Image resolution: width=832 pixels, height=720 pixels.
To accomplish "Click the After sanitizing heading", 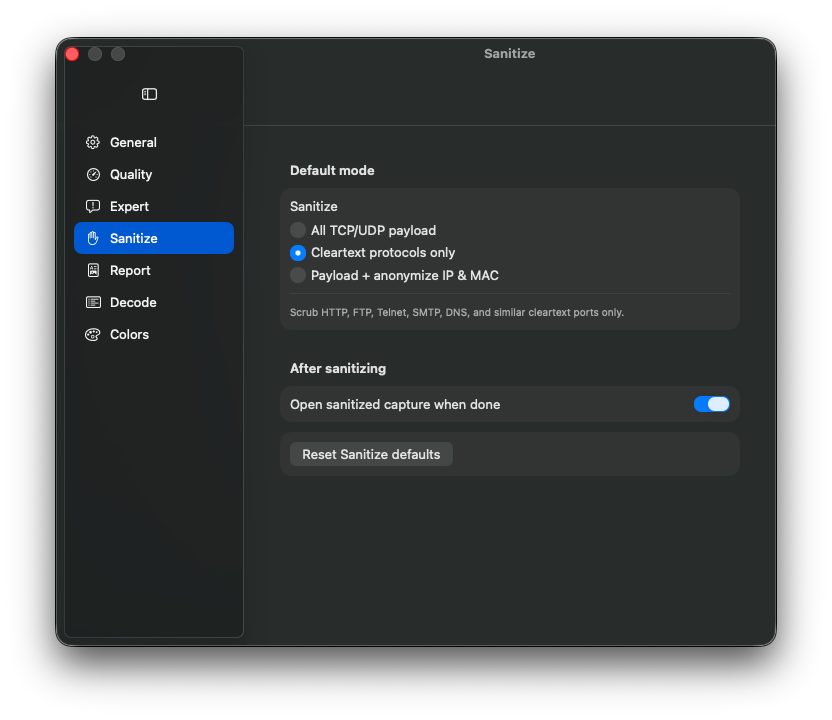I will pos(338,368).
